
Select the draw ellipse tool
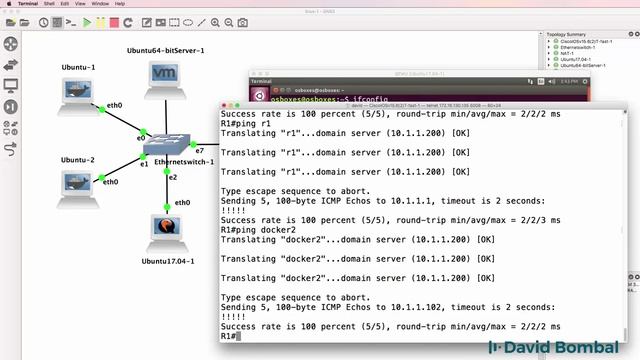188,23
